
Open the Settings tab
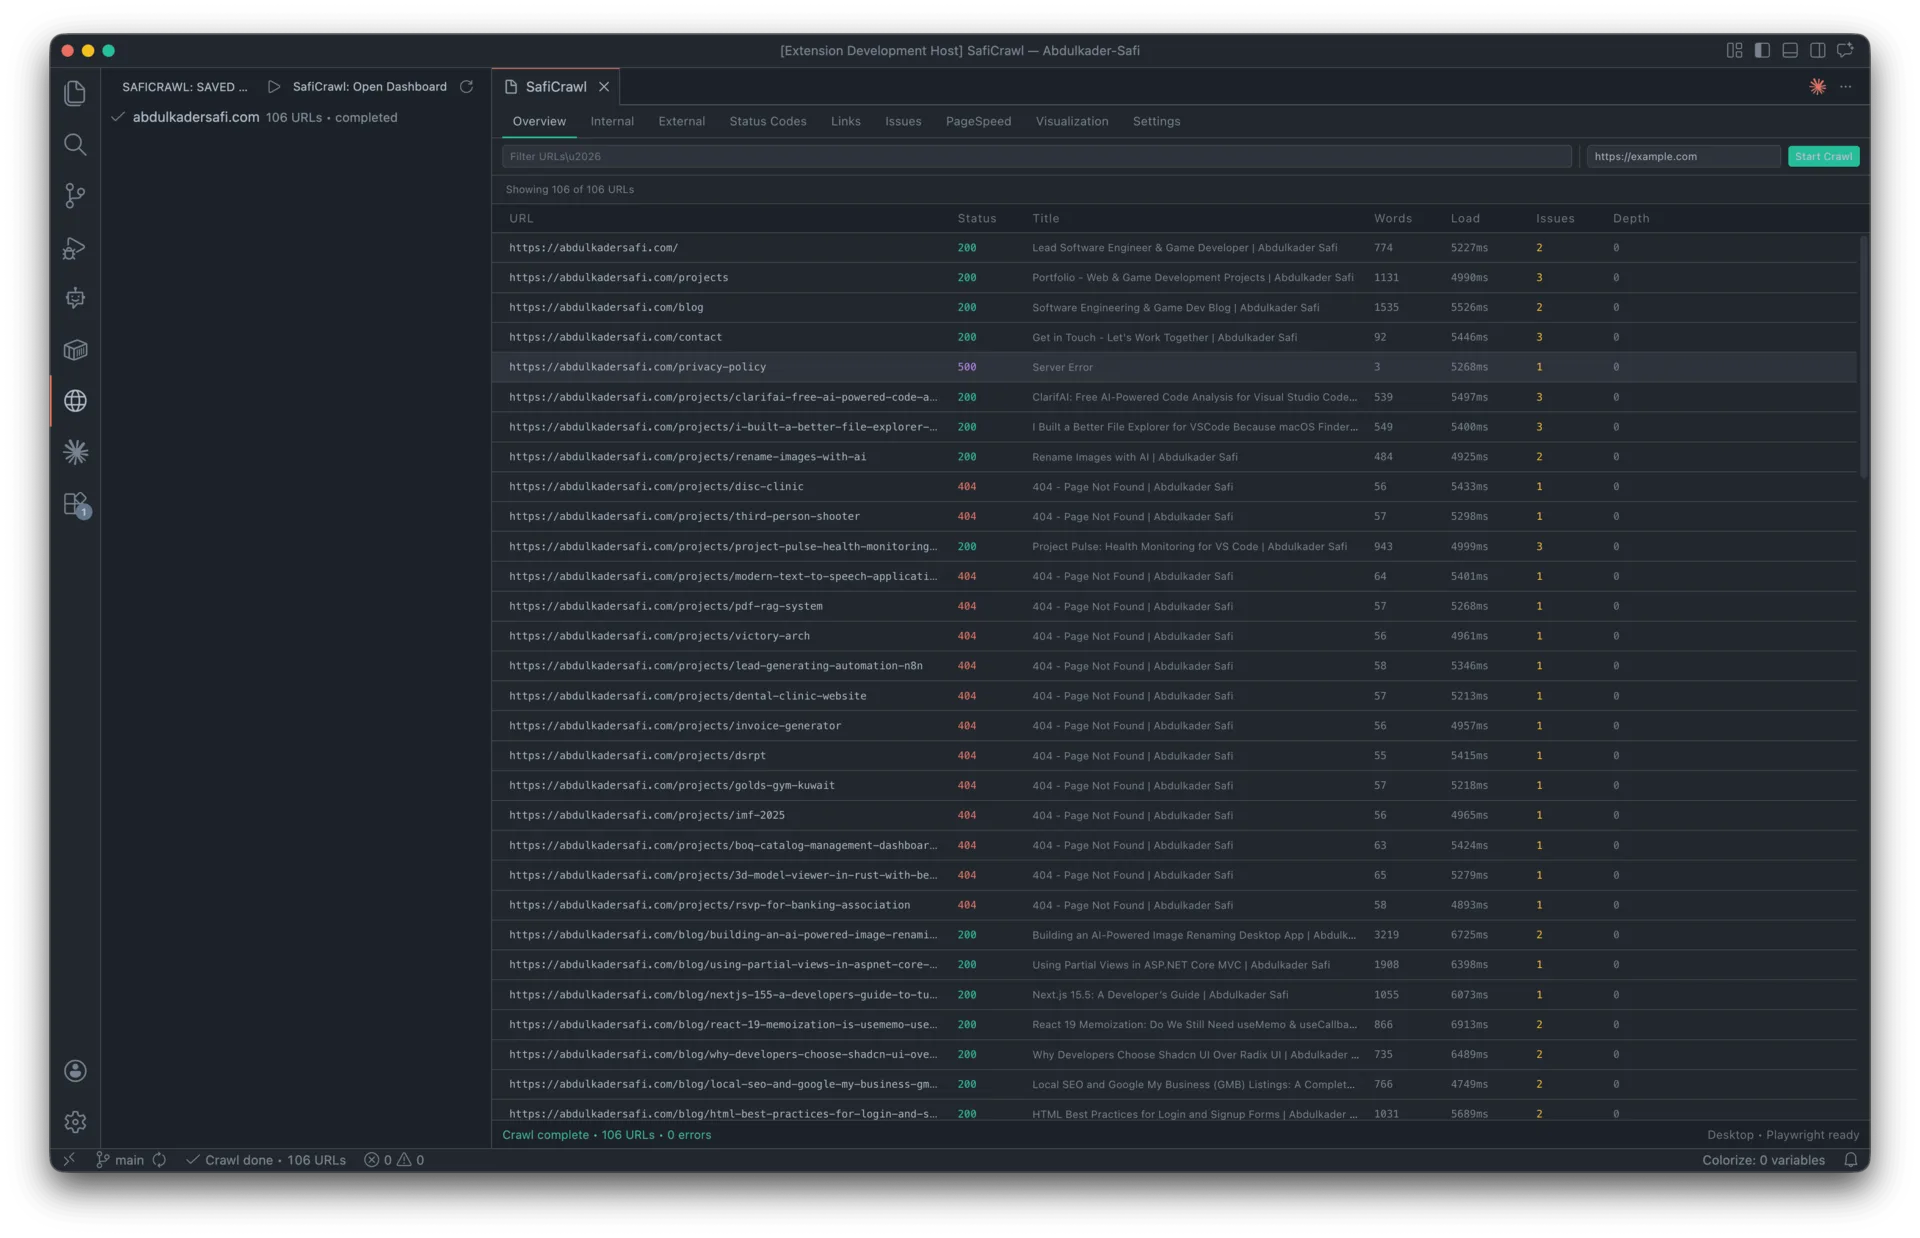pos(1156,121)
